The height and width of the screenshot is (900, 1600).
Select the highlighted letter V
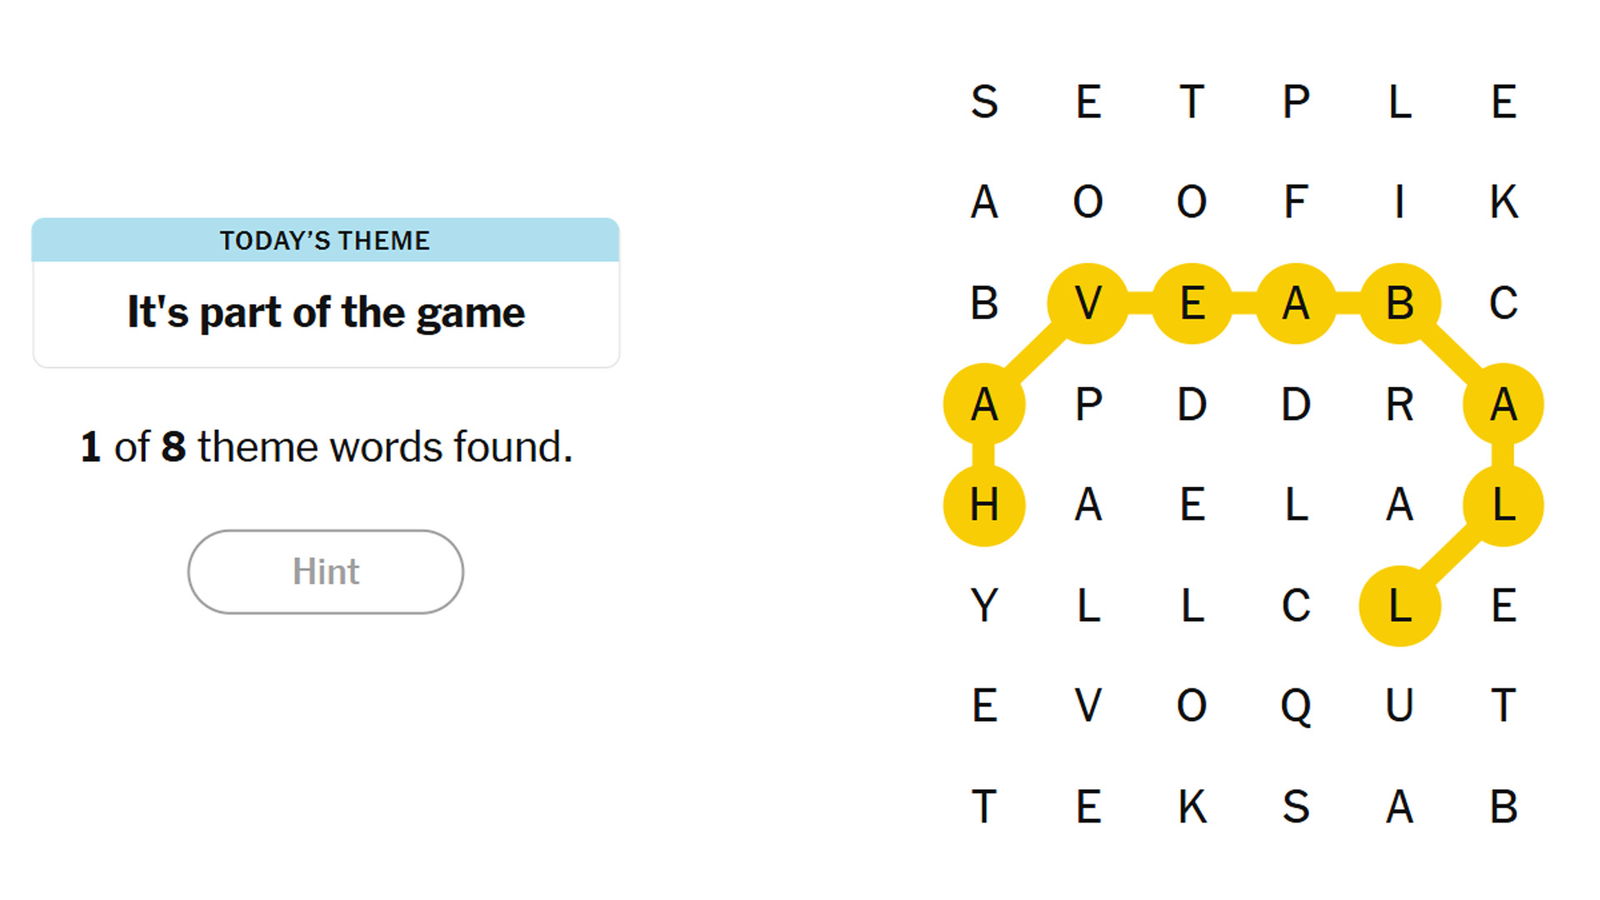[1088, 303]
